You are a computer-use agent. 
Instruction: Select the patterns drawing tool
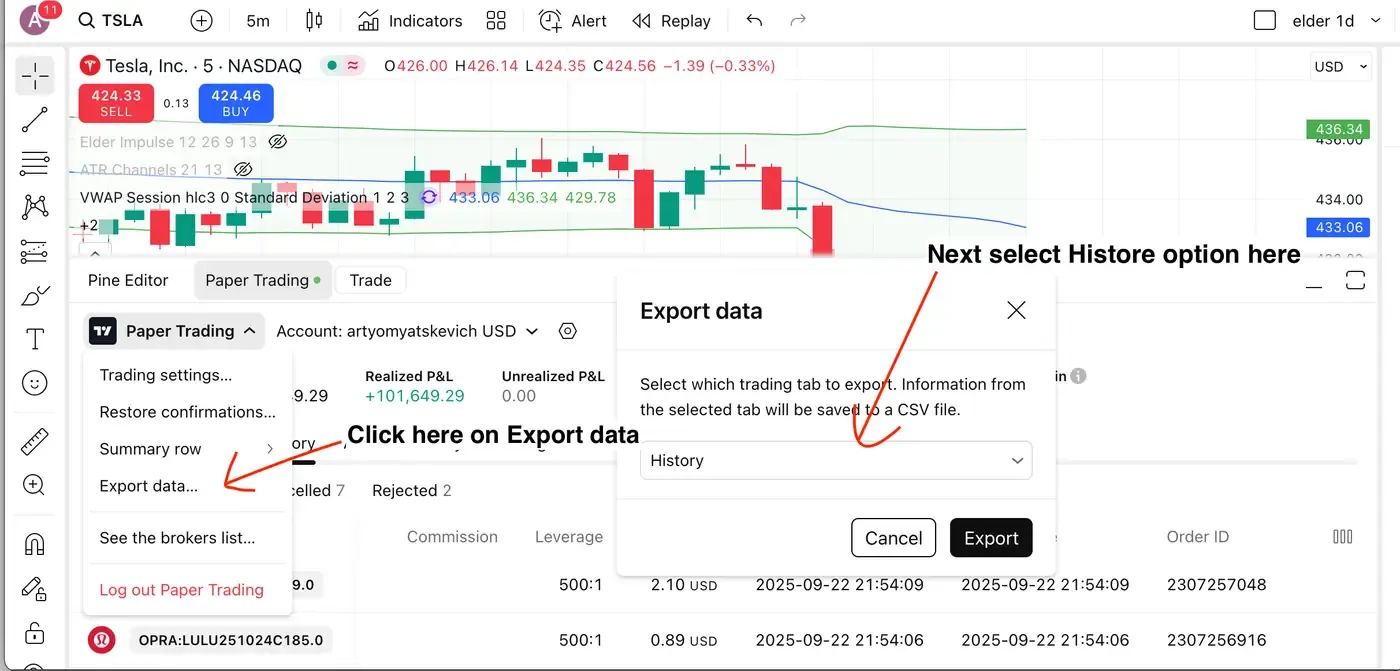35,207
